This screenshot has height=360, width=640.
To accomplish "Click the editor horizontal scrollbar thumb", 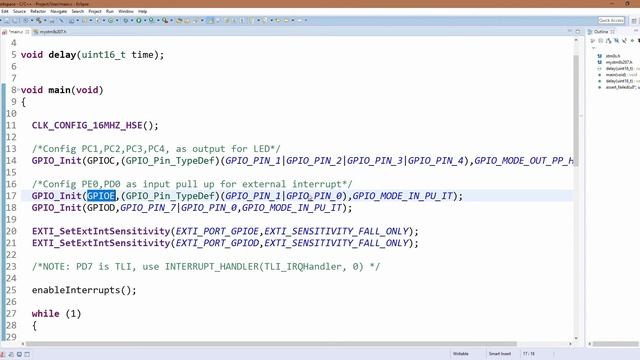I will pyautogui.click(x=271, y=344).
